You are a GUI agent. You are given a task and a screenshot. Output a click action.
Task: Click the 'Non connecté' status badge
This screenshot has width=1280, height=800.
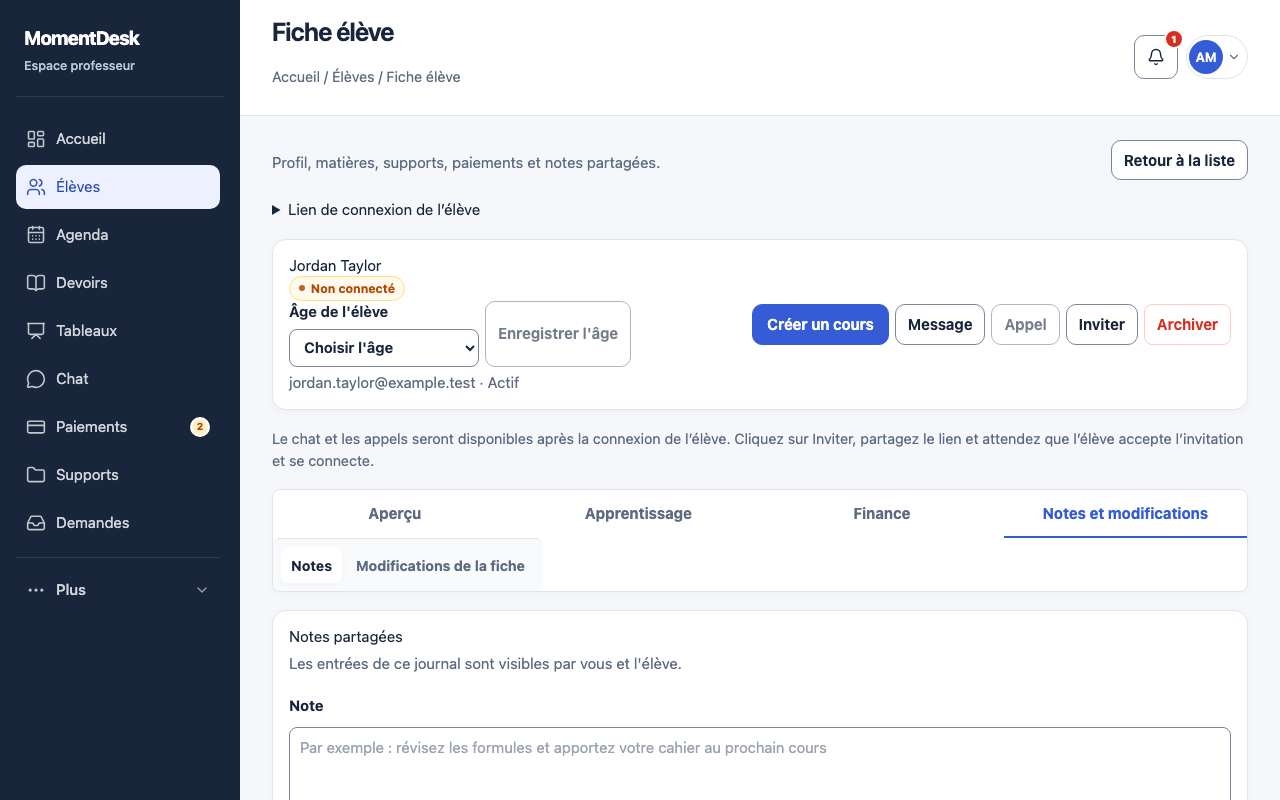pyautogui.click(x=347, y=289)
